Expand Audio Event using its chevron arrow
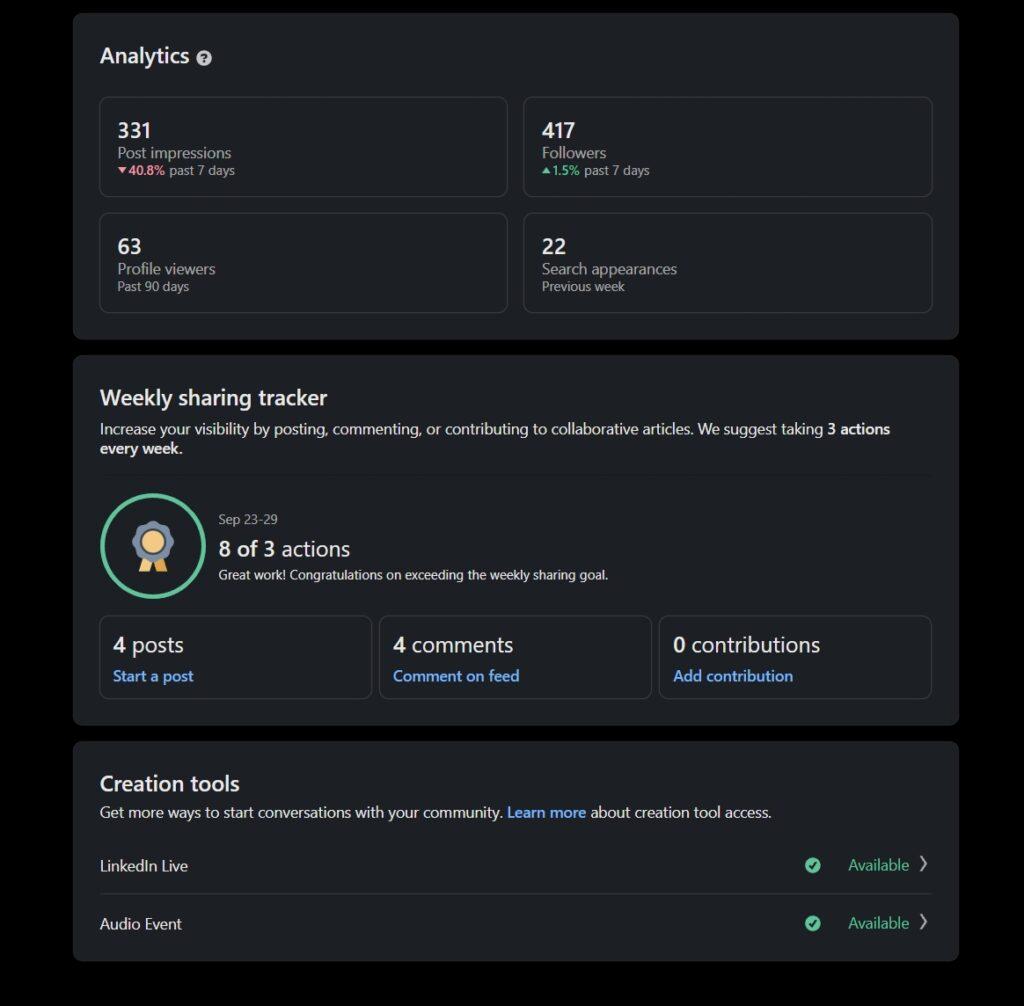This screenshot has height=1006, width=1024. (x=923, y=922)
